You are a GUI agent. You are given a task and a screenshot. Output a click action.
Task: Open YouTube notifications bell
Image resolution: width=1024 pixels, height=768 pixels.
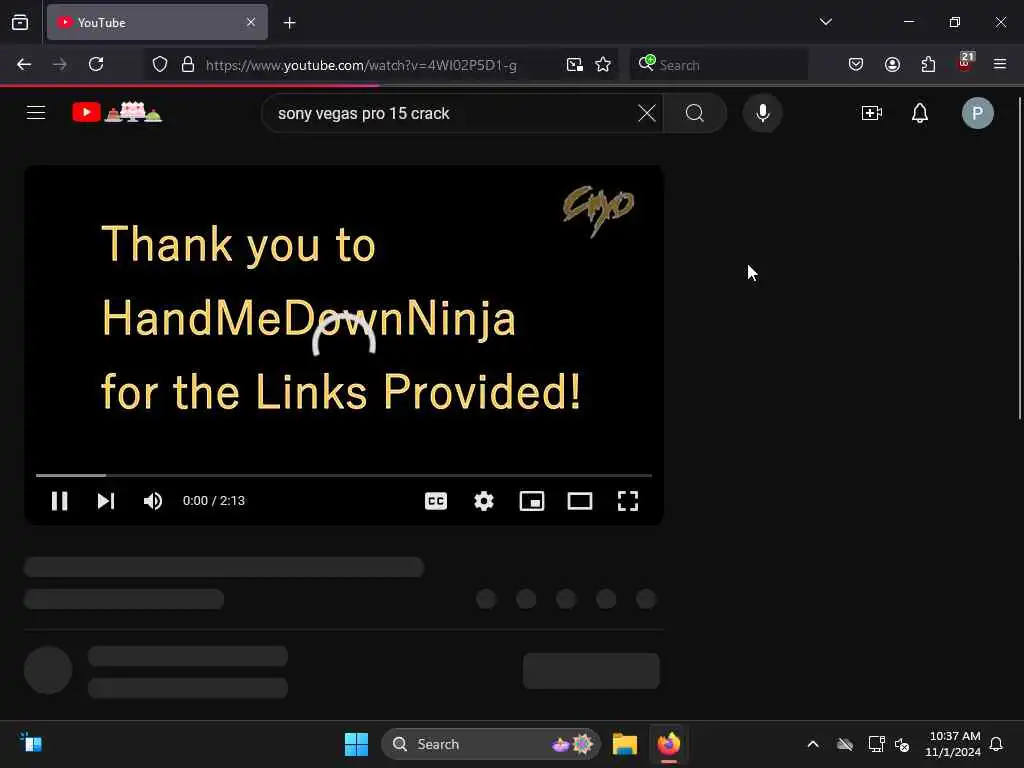tap(920, 113)
